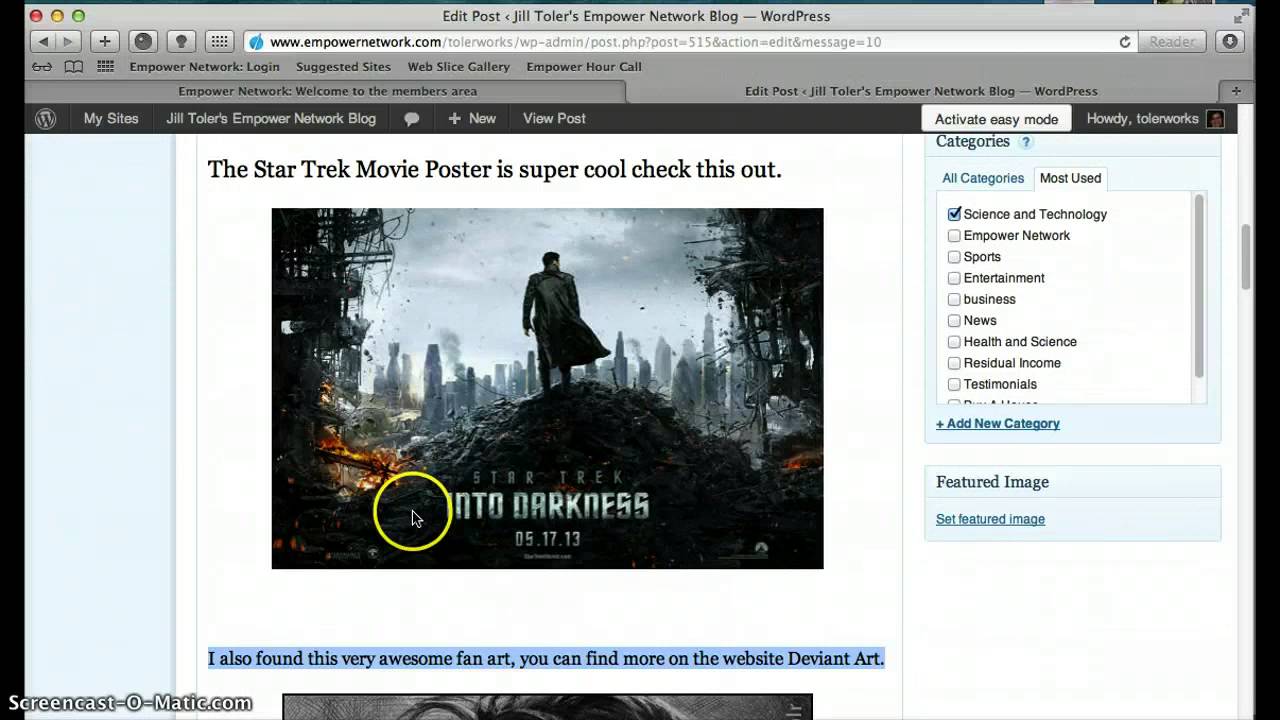Click the Reader button in the address bar
This screenshot has height=720, width=1280.
pos(1171,42)
